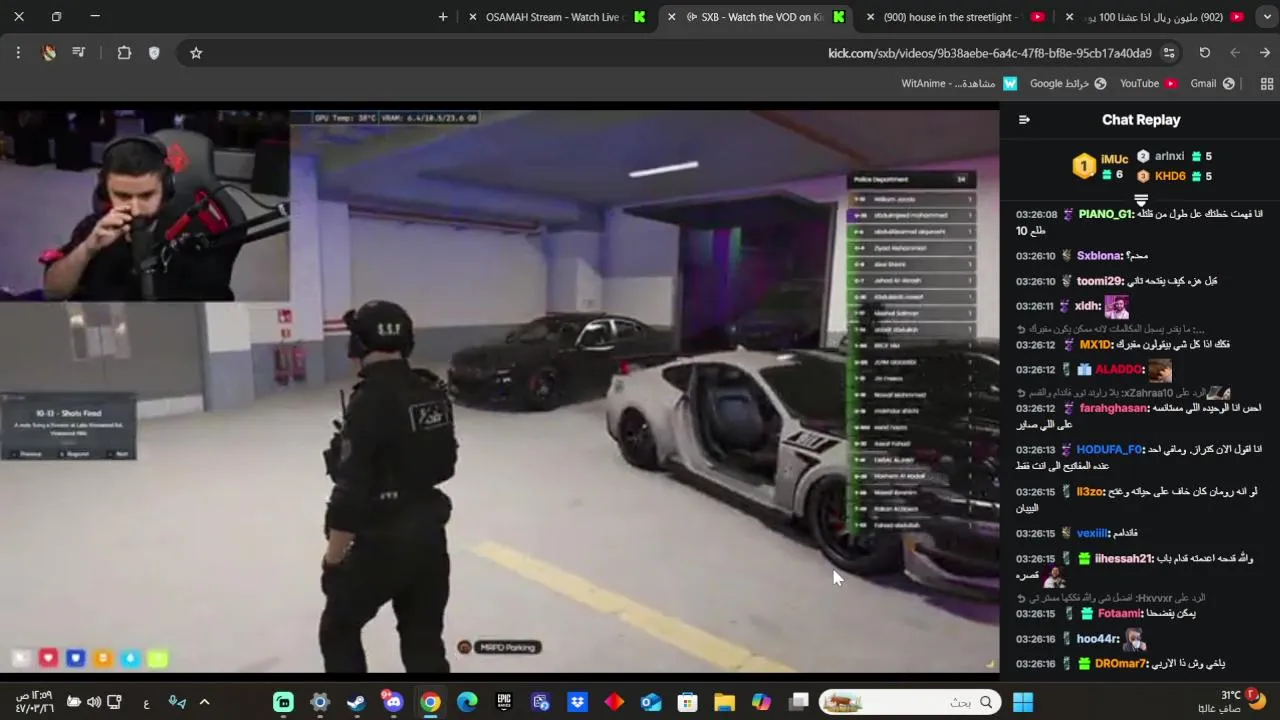
Task: Open Google Maps bookmark
Action: point(1068,84)
